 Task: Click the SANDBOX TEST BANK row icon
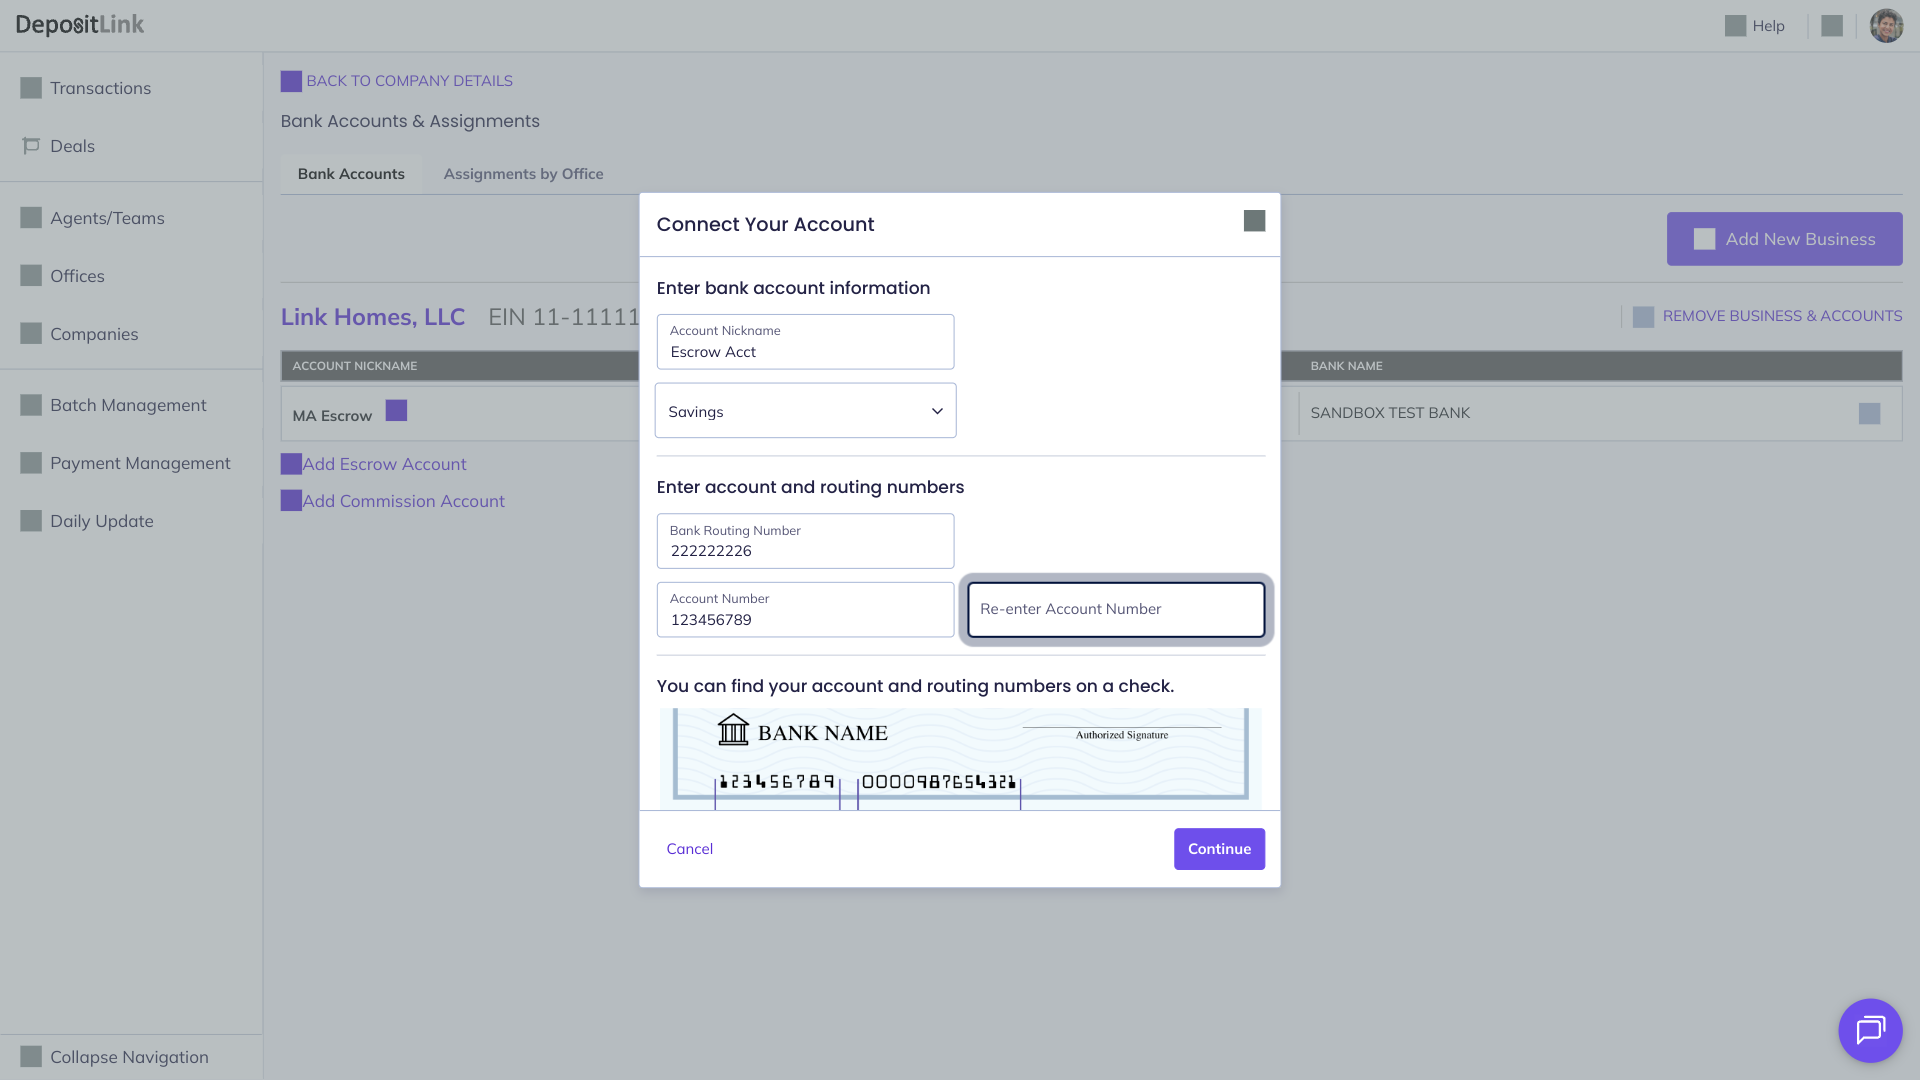coord(1868,414)
